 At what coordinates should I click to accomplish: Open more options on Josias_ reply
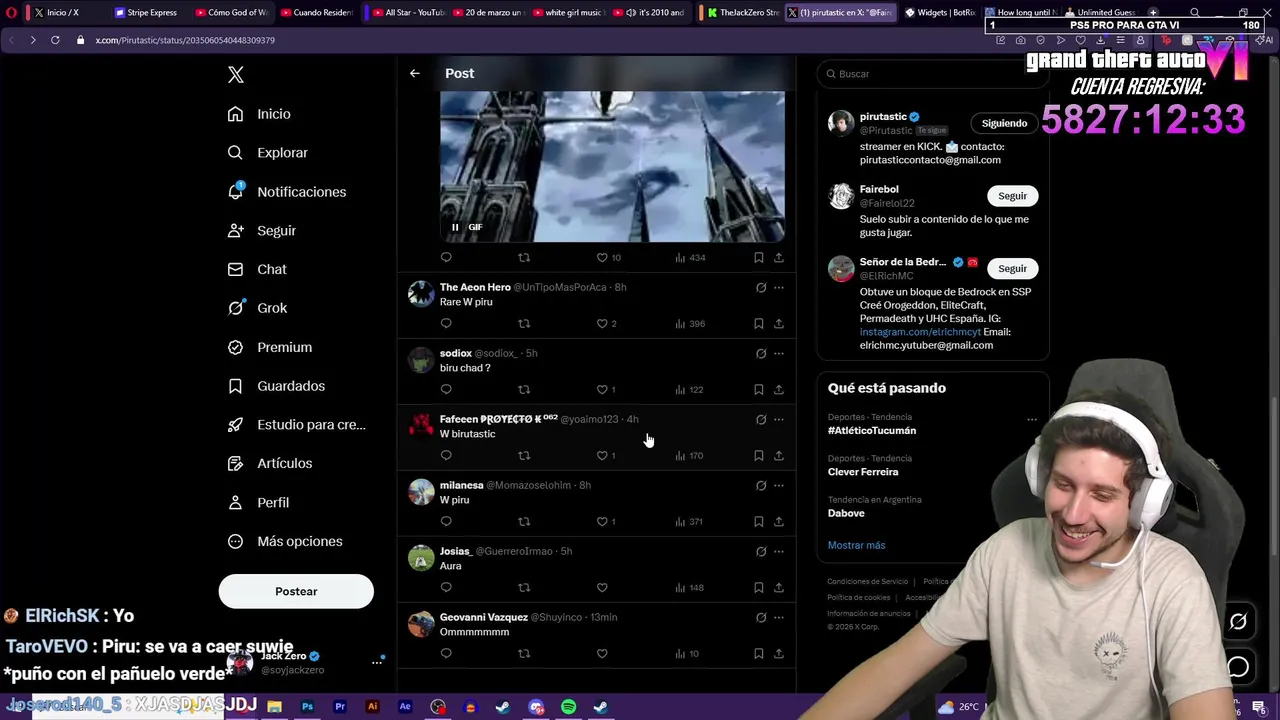point(779,551)
